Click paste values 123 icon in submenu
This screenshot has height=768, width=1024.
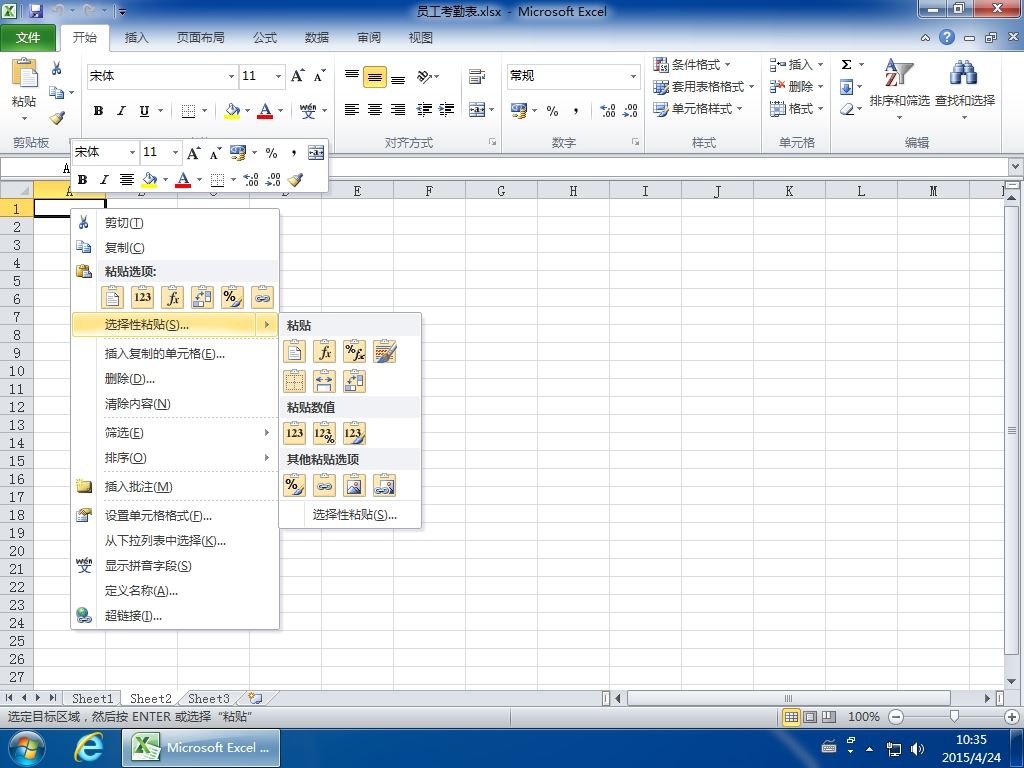click(294, 432)
